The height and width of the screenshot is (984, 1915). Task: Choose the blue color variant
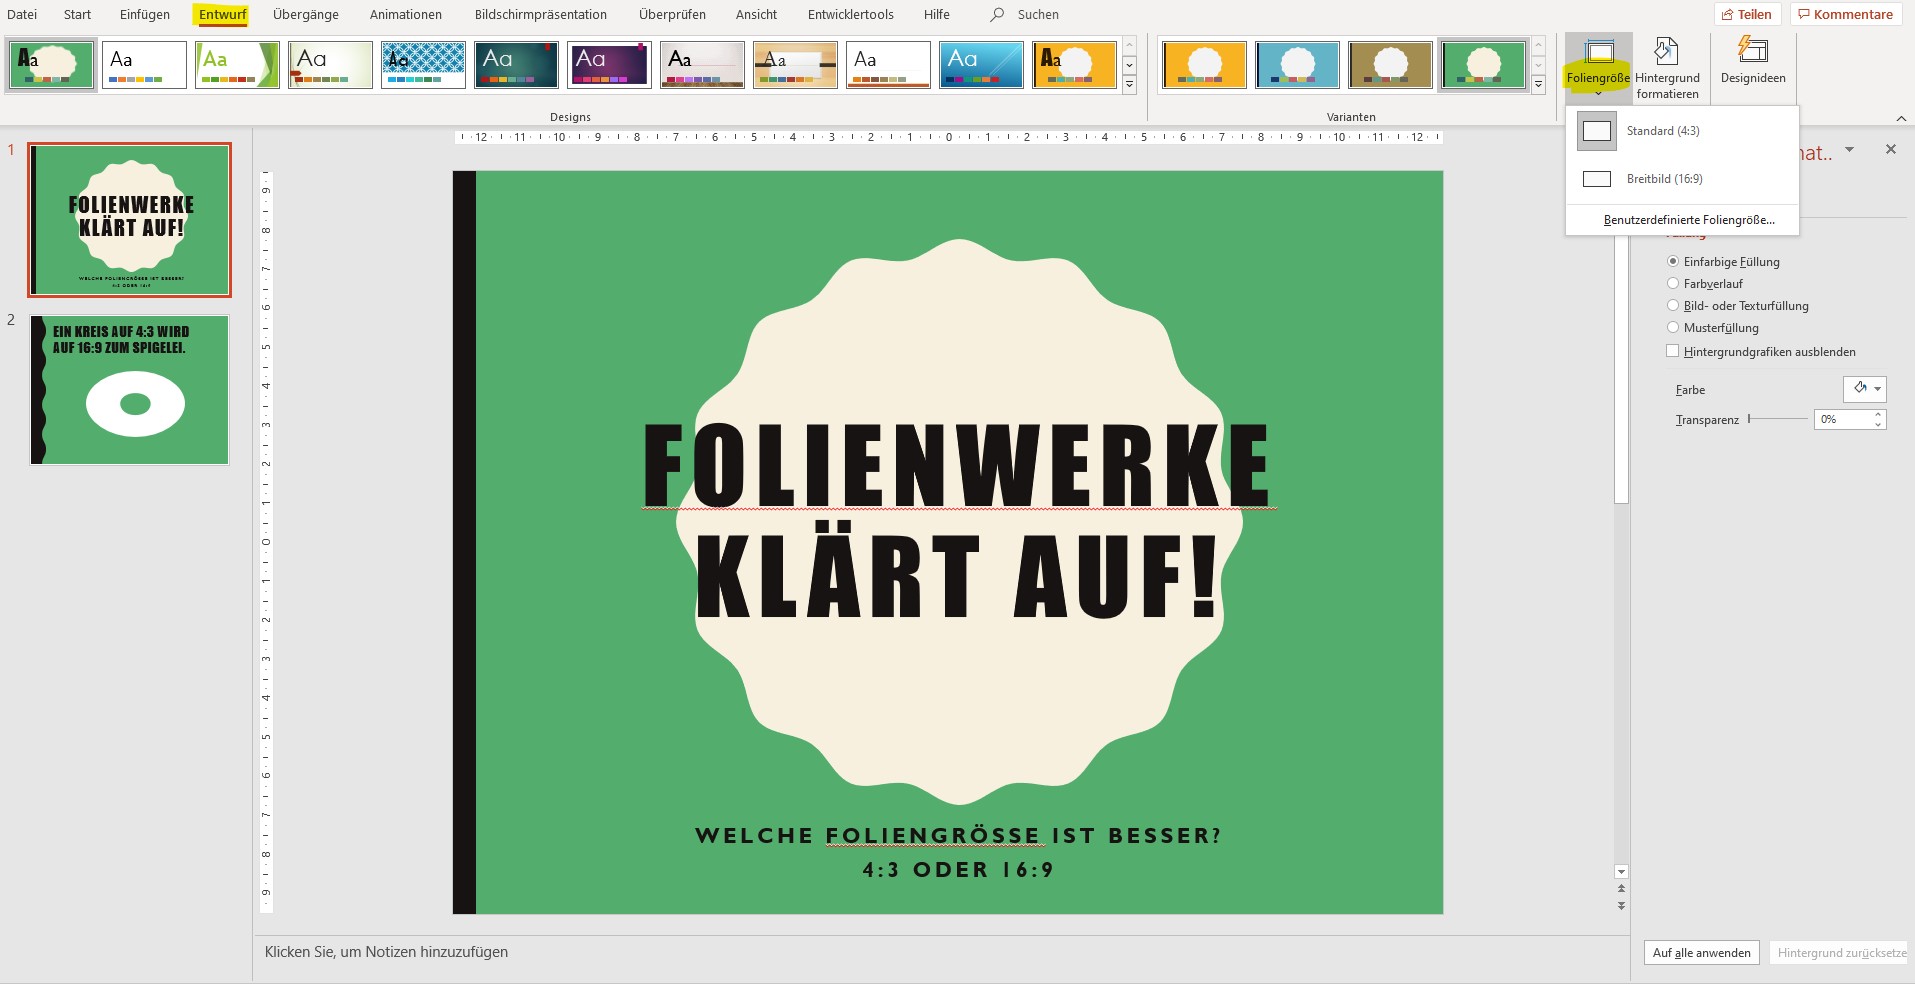pos(1297,65)
